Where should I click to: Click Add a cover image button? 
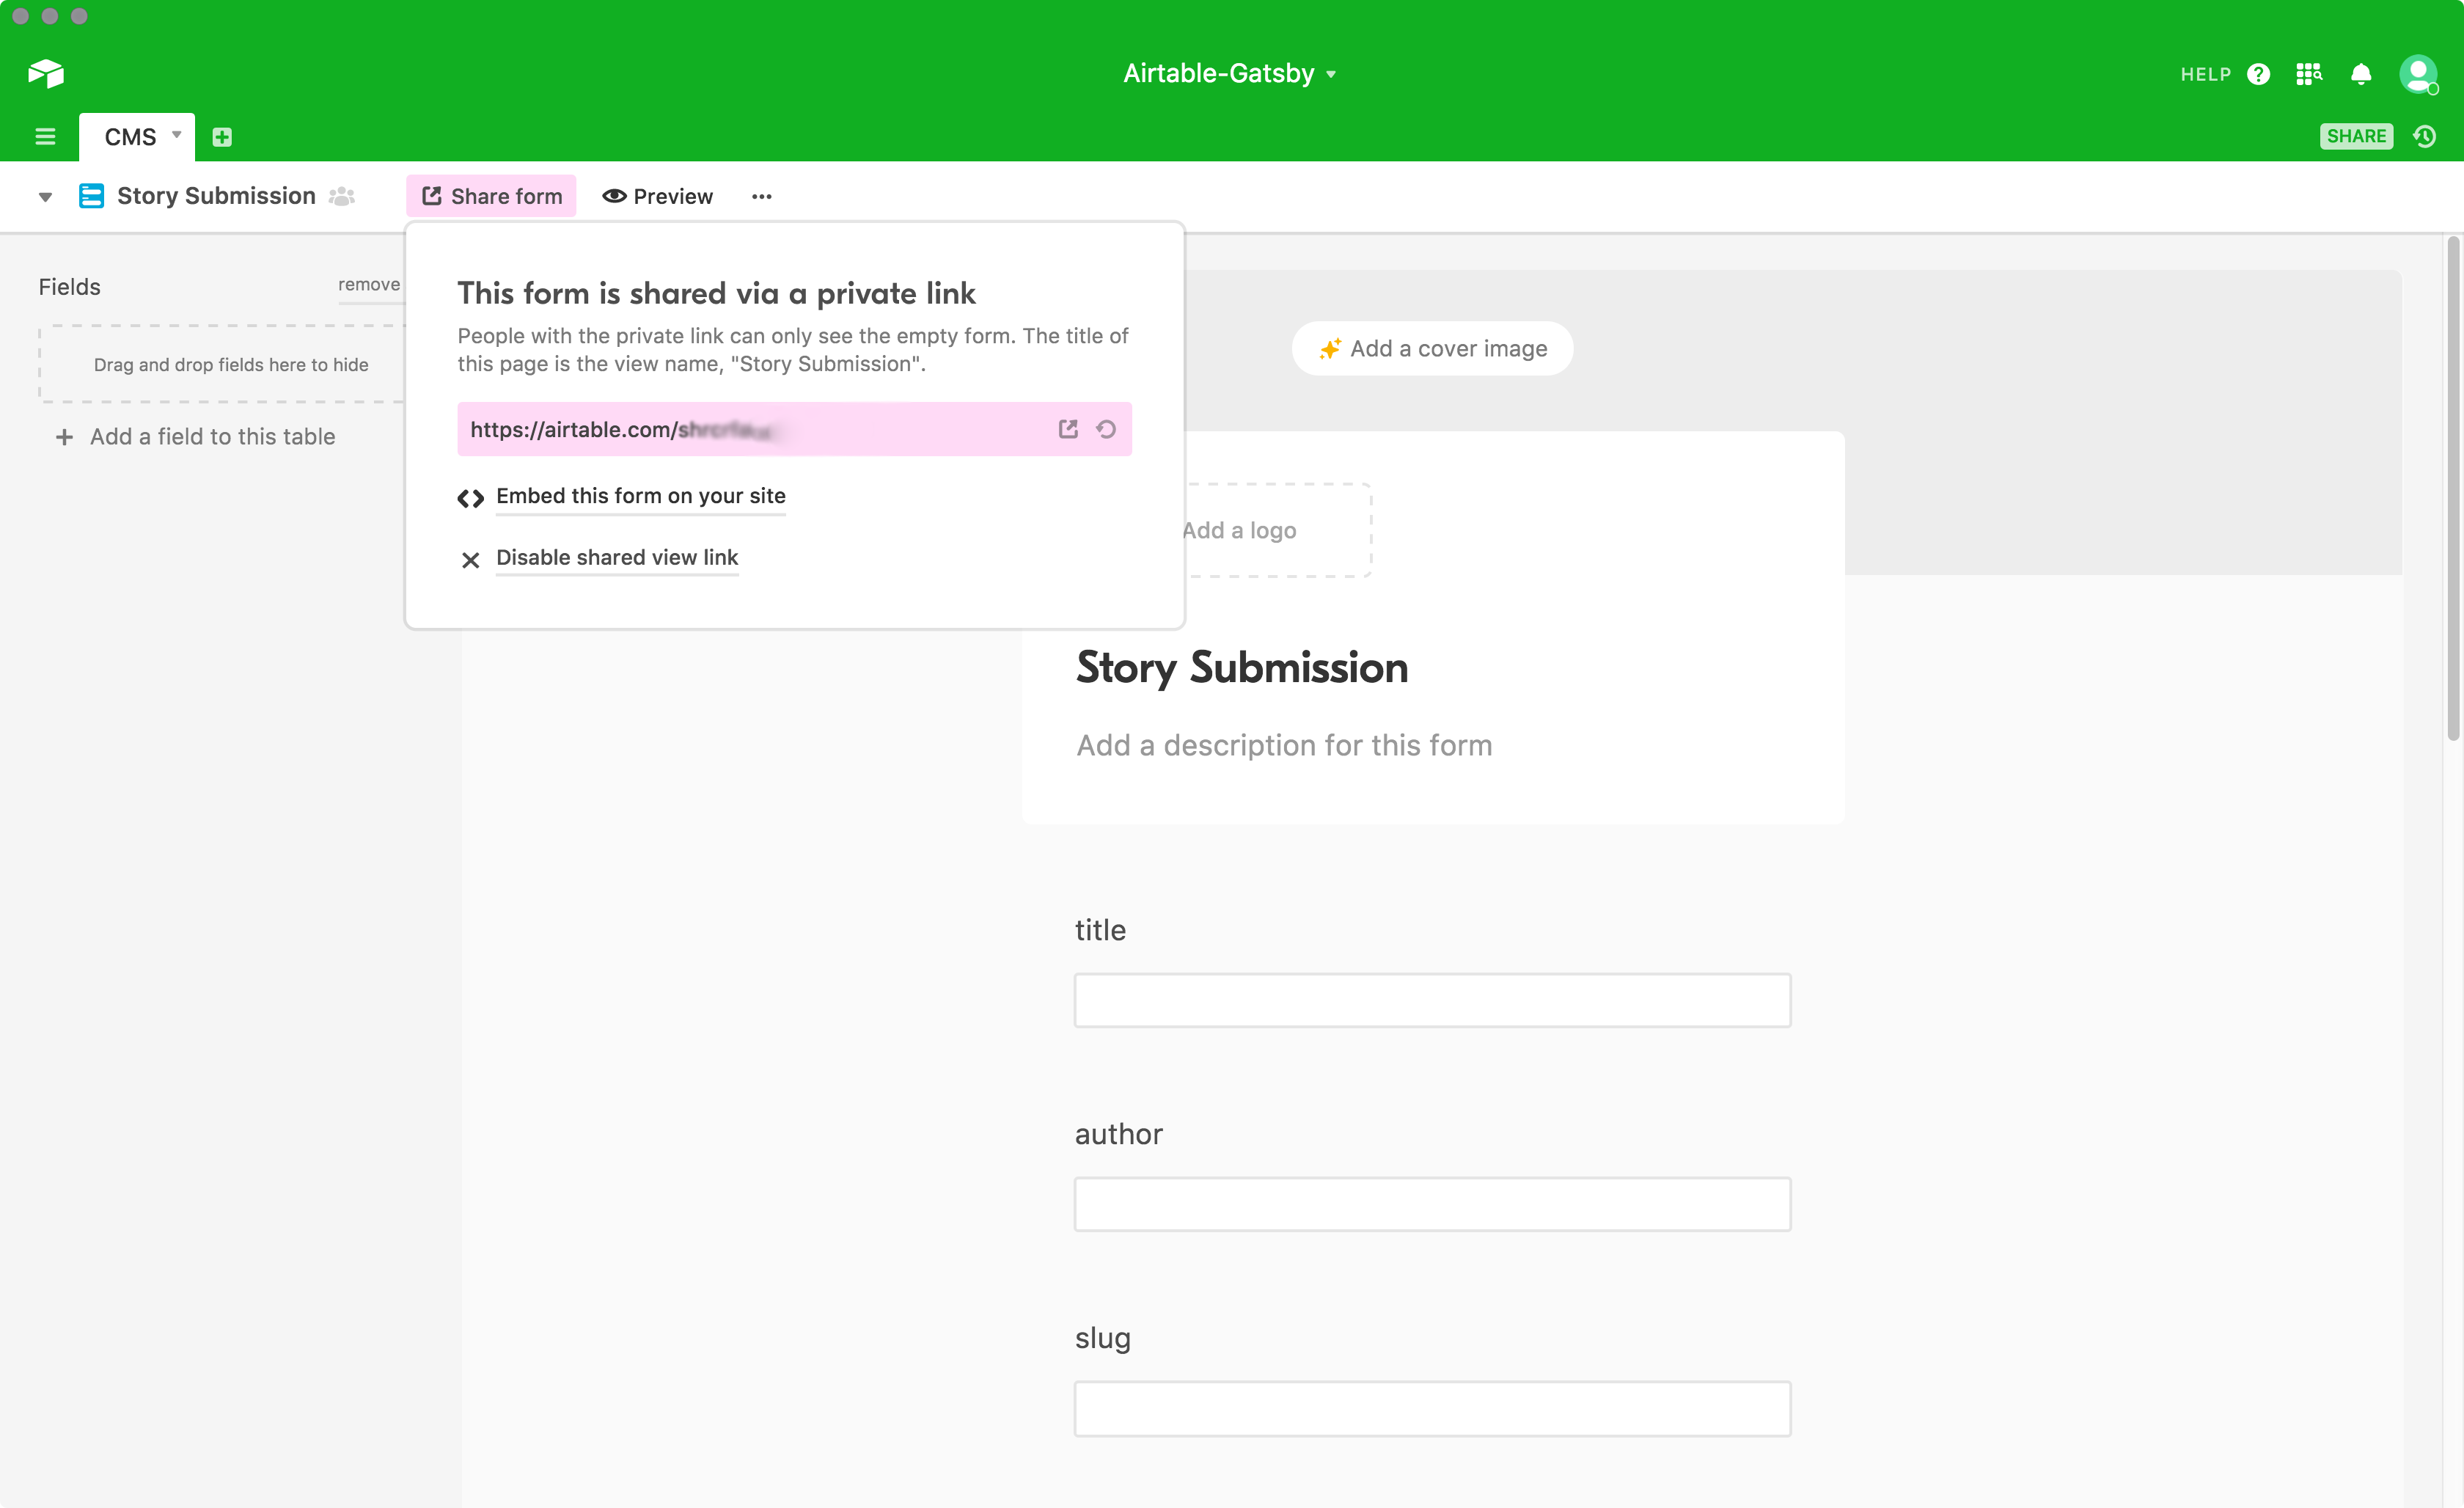click(1432, 349)
